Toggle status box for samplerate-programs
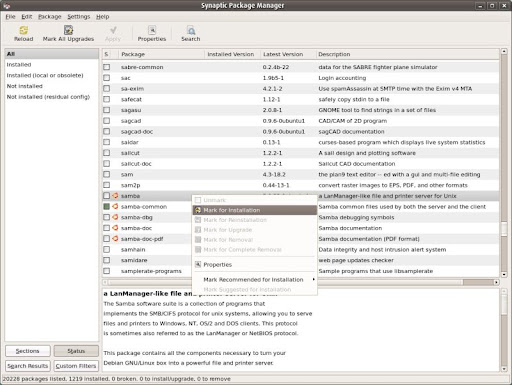Image resolution: width=512 pixels, height=385 pixels. click(x=107, y=271)
